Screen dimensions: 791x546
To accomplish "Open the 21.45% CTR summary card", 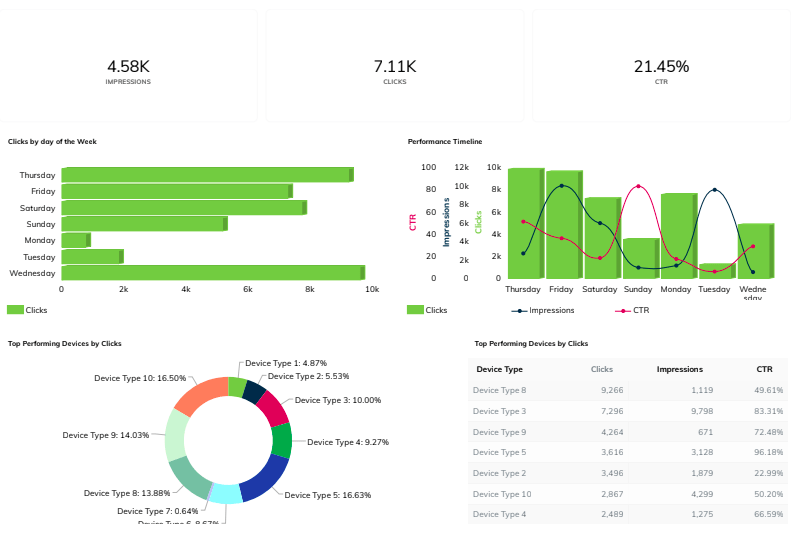I will pos(661,67).
